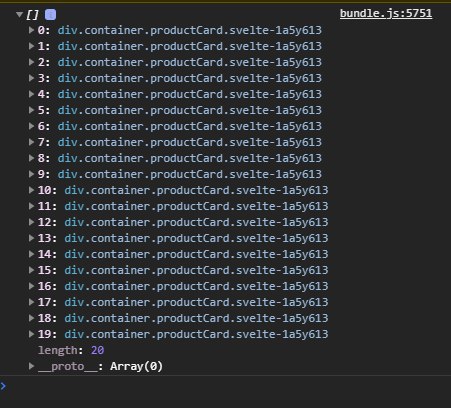Select the div element text in row 18
Image resolution: width=451 pixels, height=408 pixels.
point(196,318)
